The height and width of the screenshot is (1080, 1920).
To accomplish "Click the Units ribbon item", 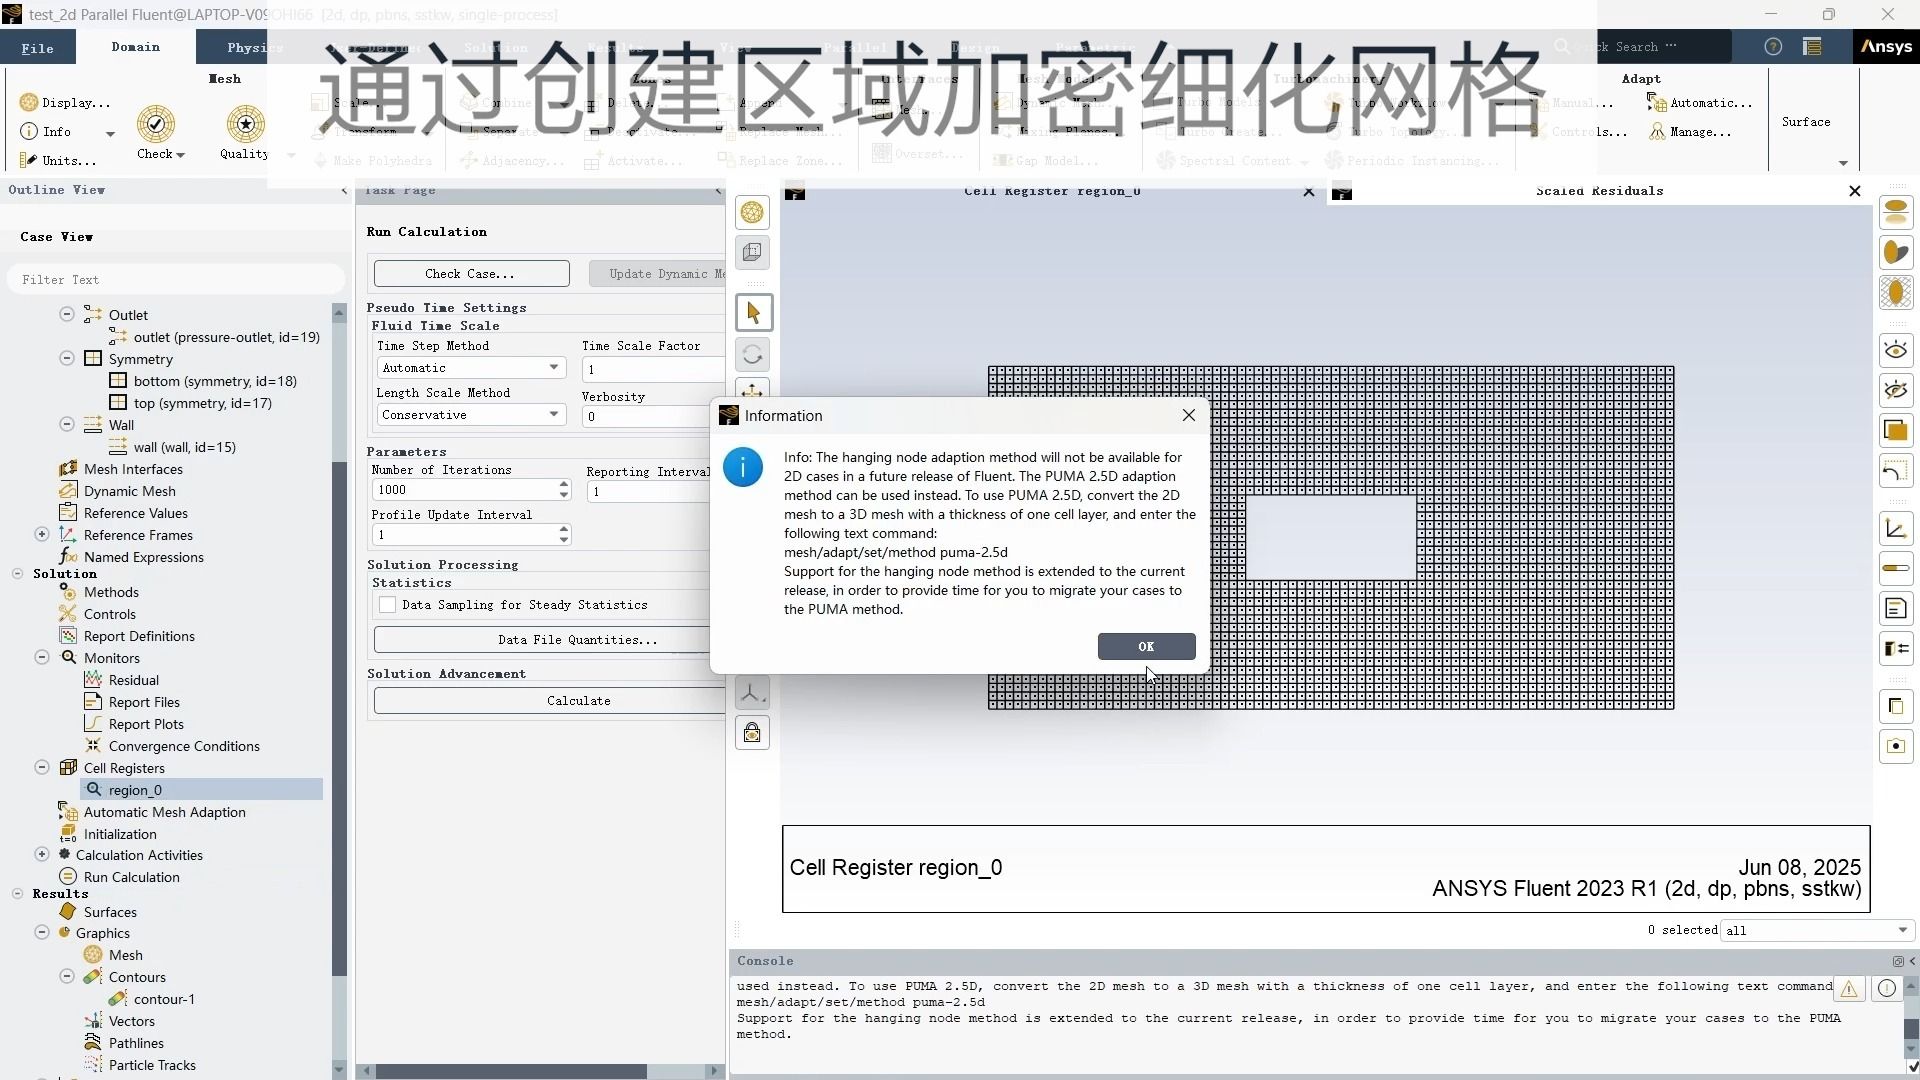I will [x=58, y=160].
